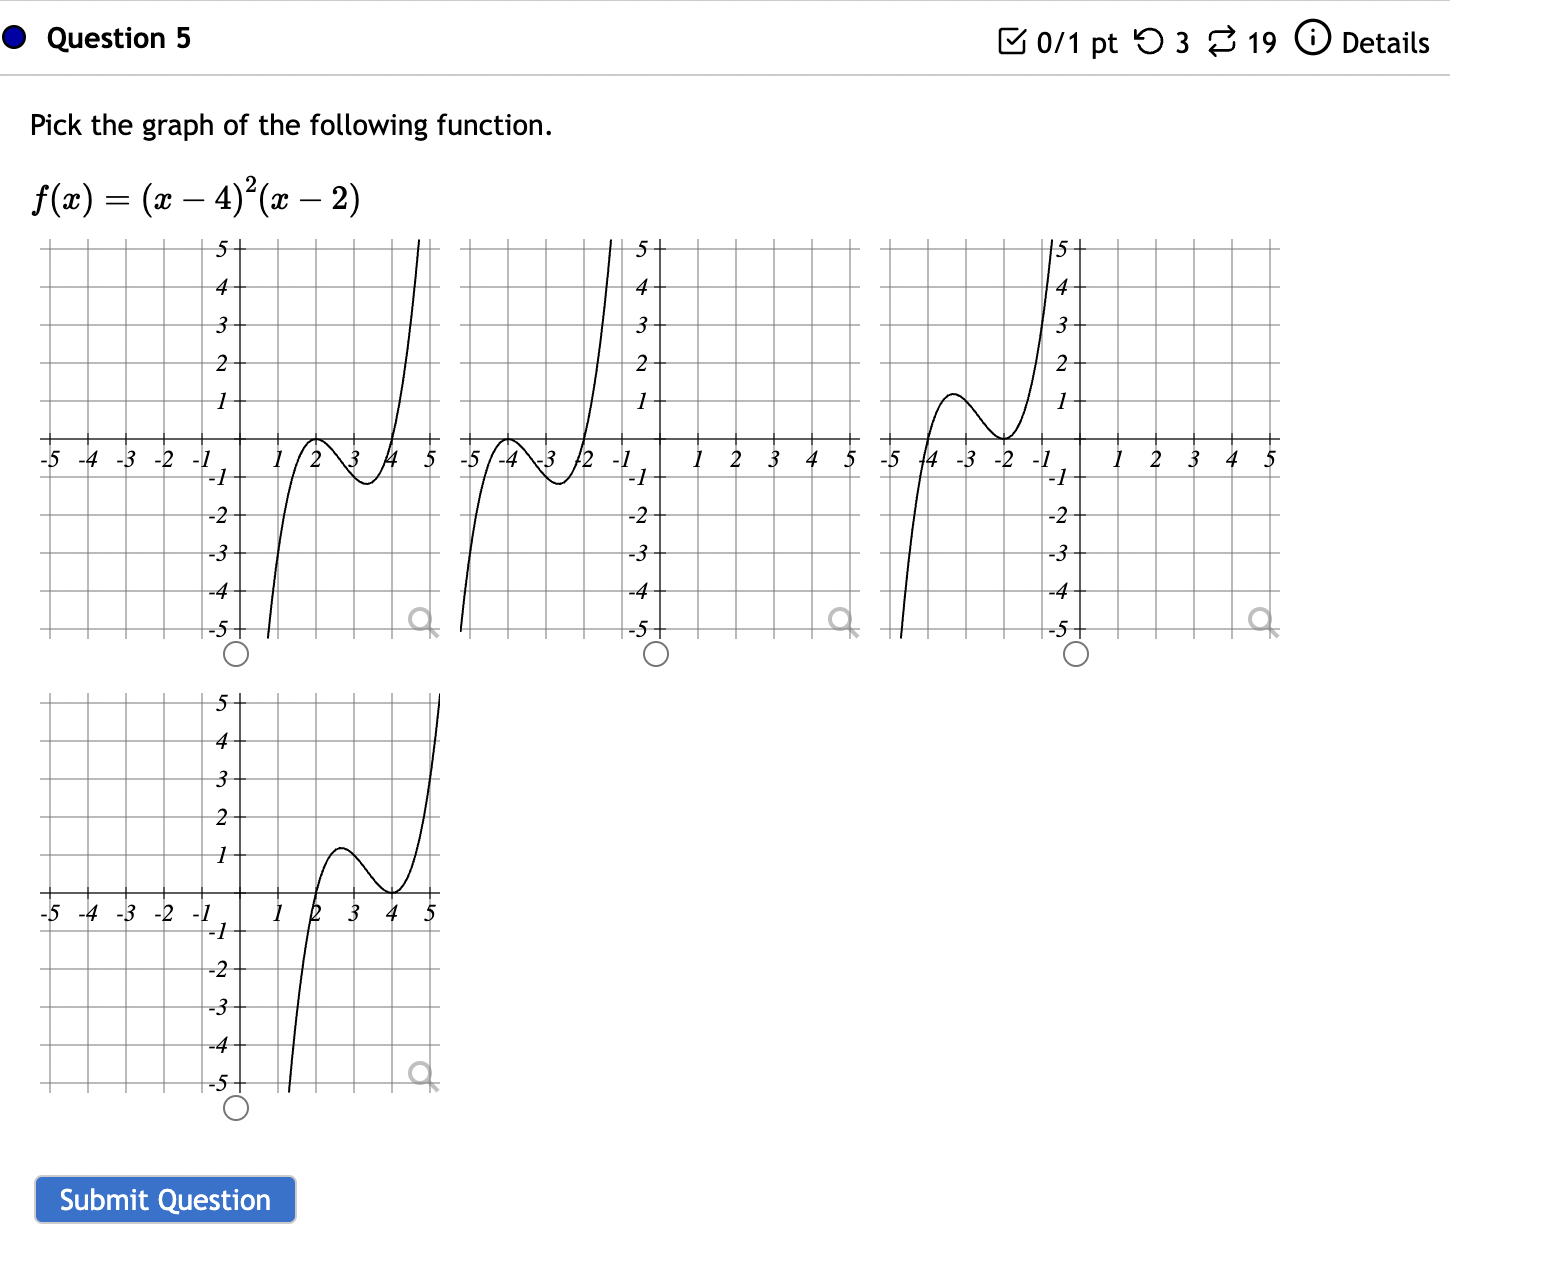This screenshot has height=1286, width=1542.
Task: Click the regenerate arrows icon showing 19
Action: point(1221,41)
